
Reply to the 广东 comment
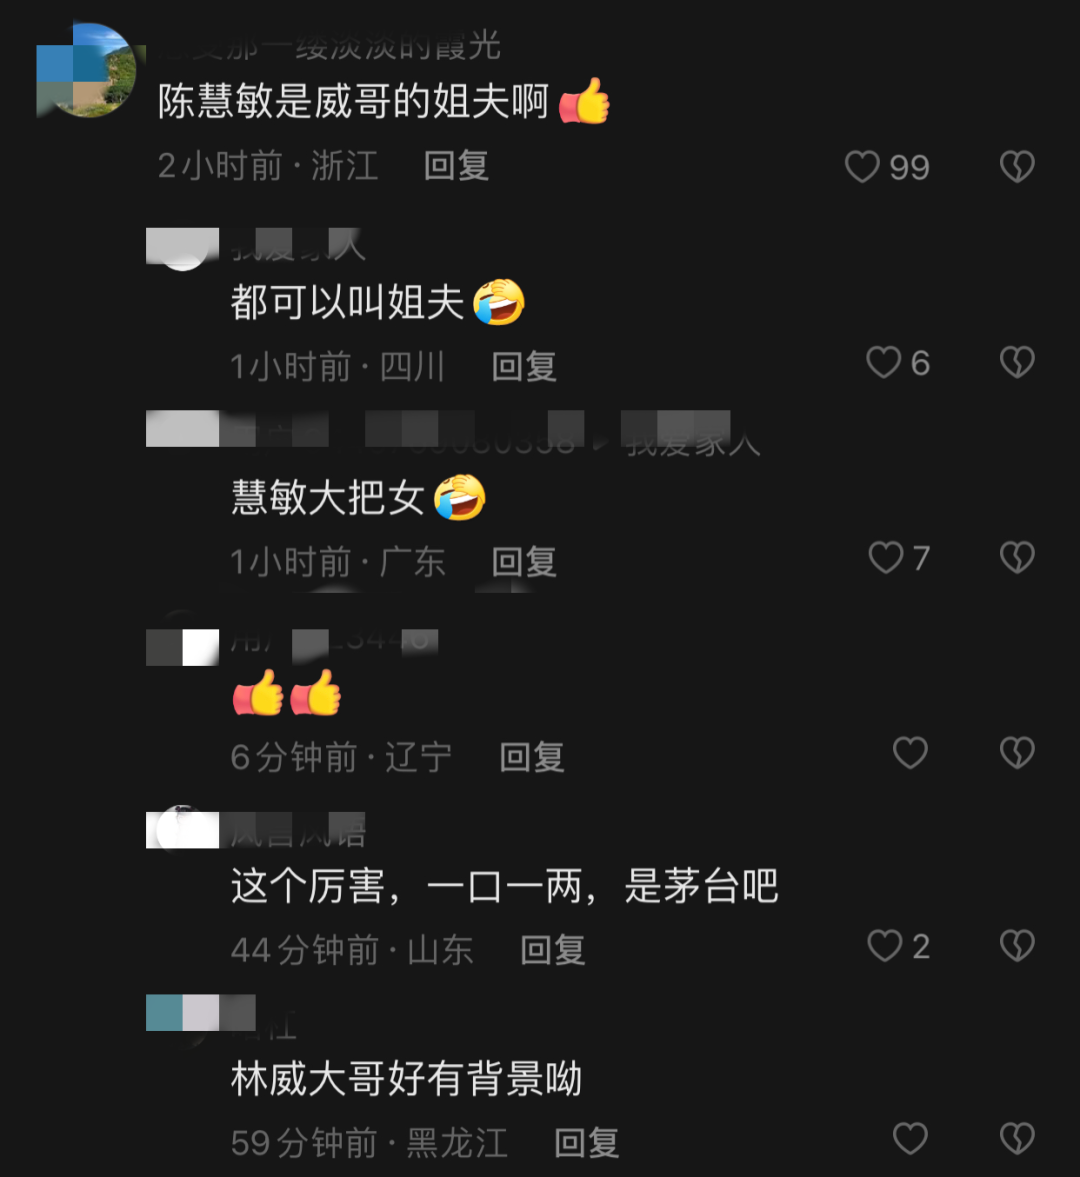pos(524,561)
